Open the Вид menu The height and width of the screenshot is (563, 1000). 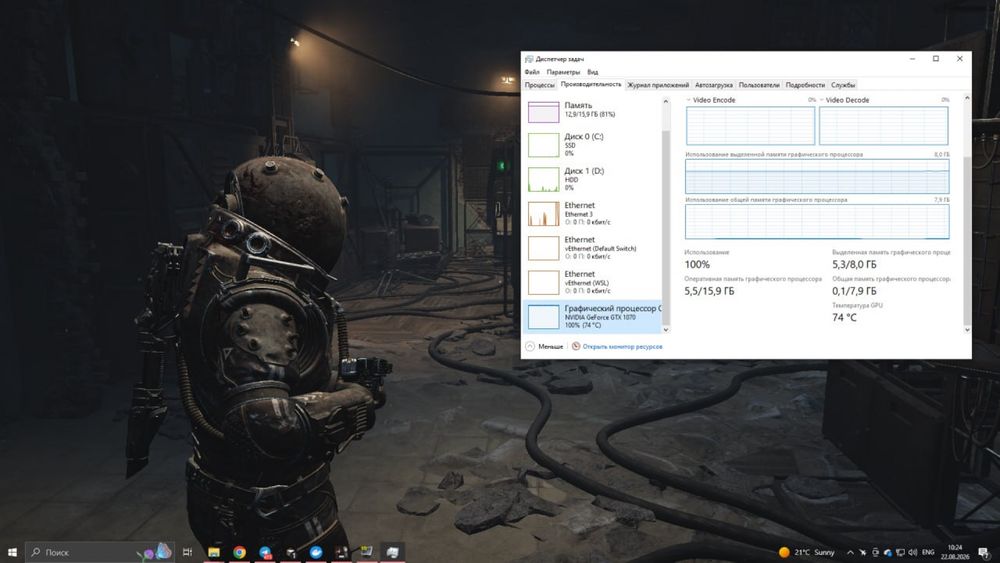pyautogui.click(x=592, y=72)
